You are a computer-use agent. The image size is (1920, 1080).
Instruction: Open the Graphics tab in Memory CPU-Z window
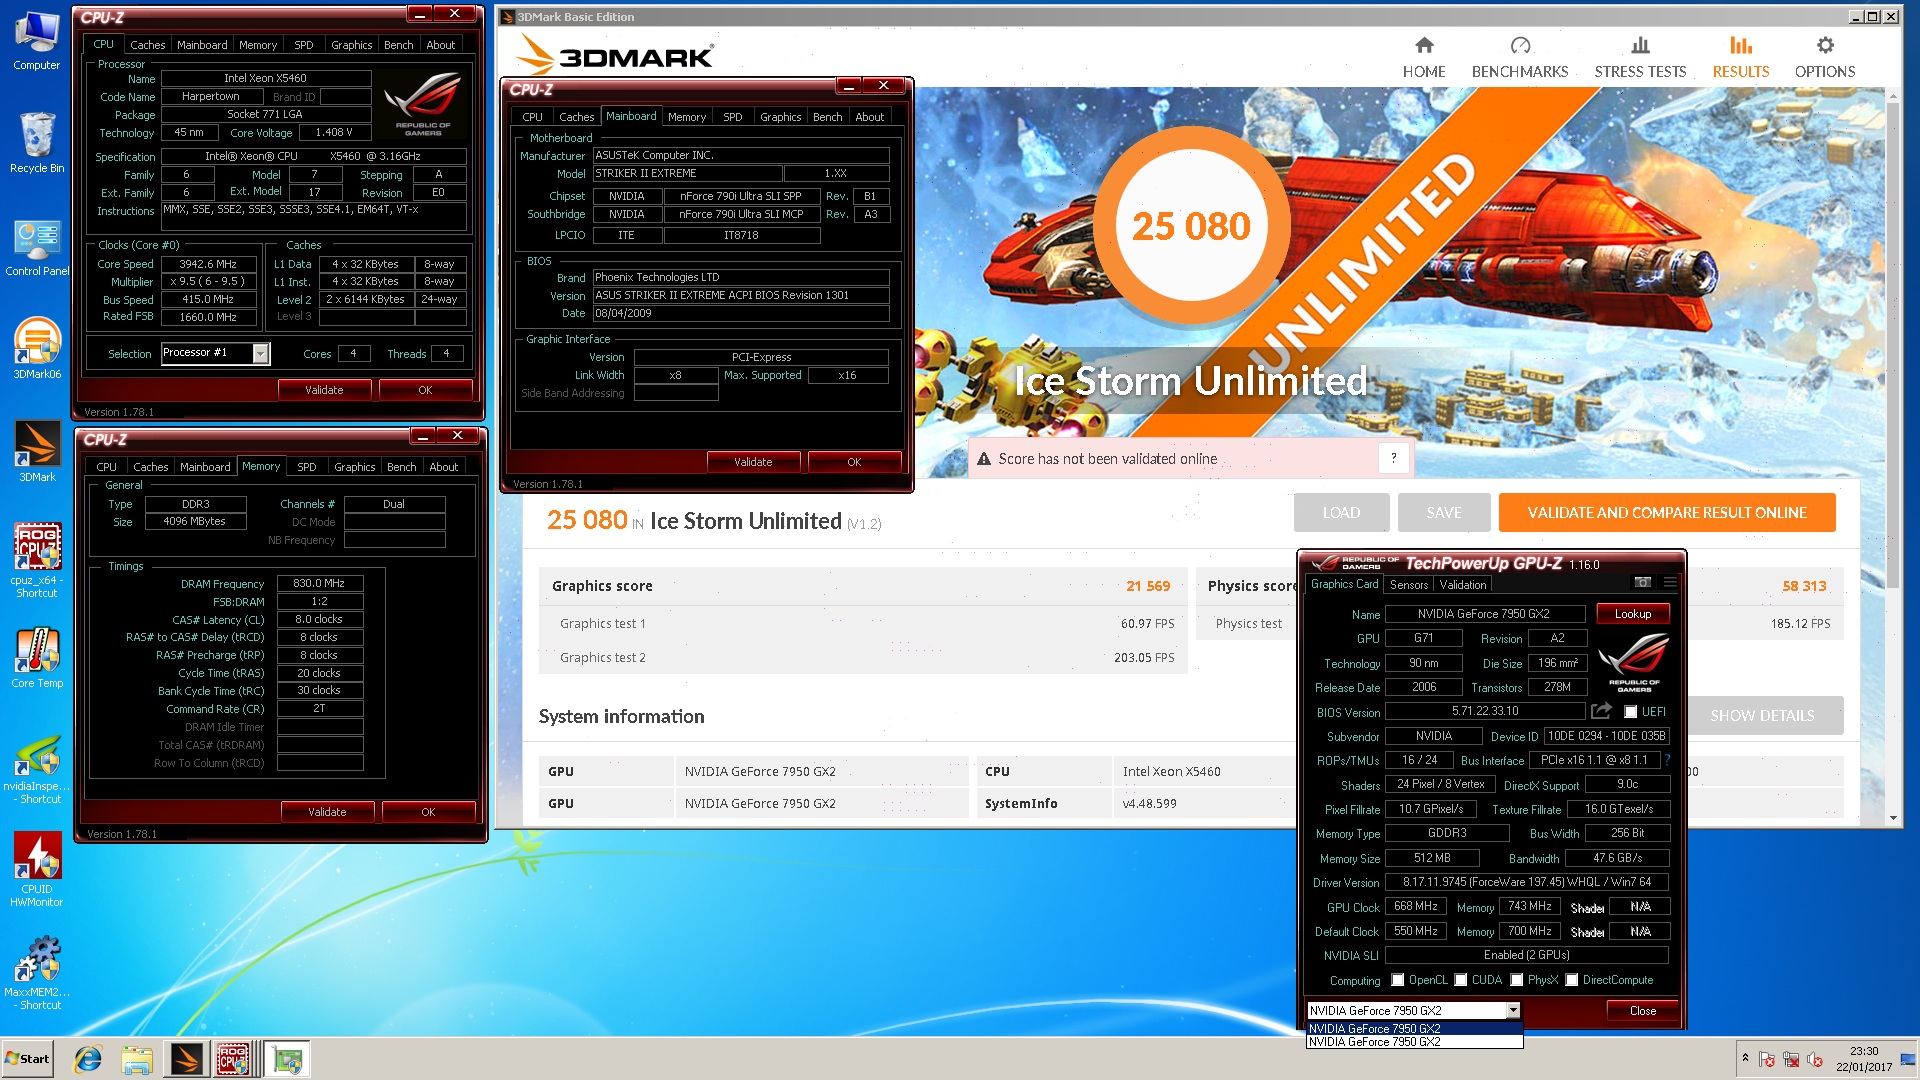354,467
